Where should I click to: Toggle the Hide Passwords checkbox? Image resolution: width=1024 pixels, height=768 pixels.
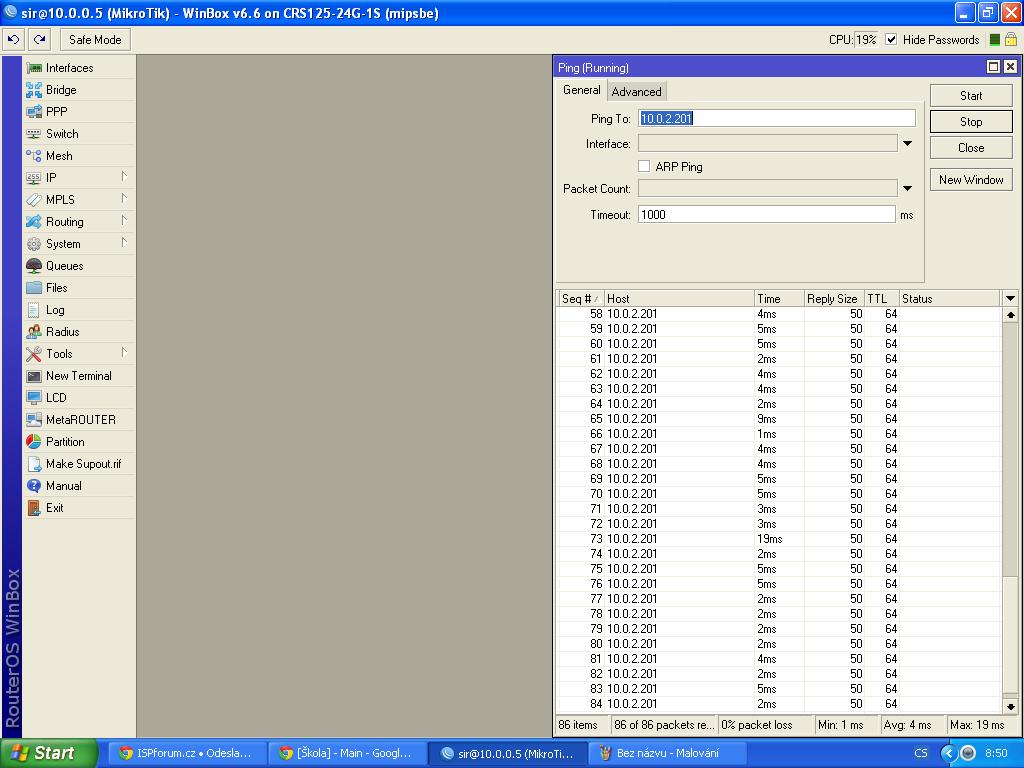(891, 40)
